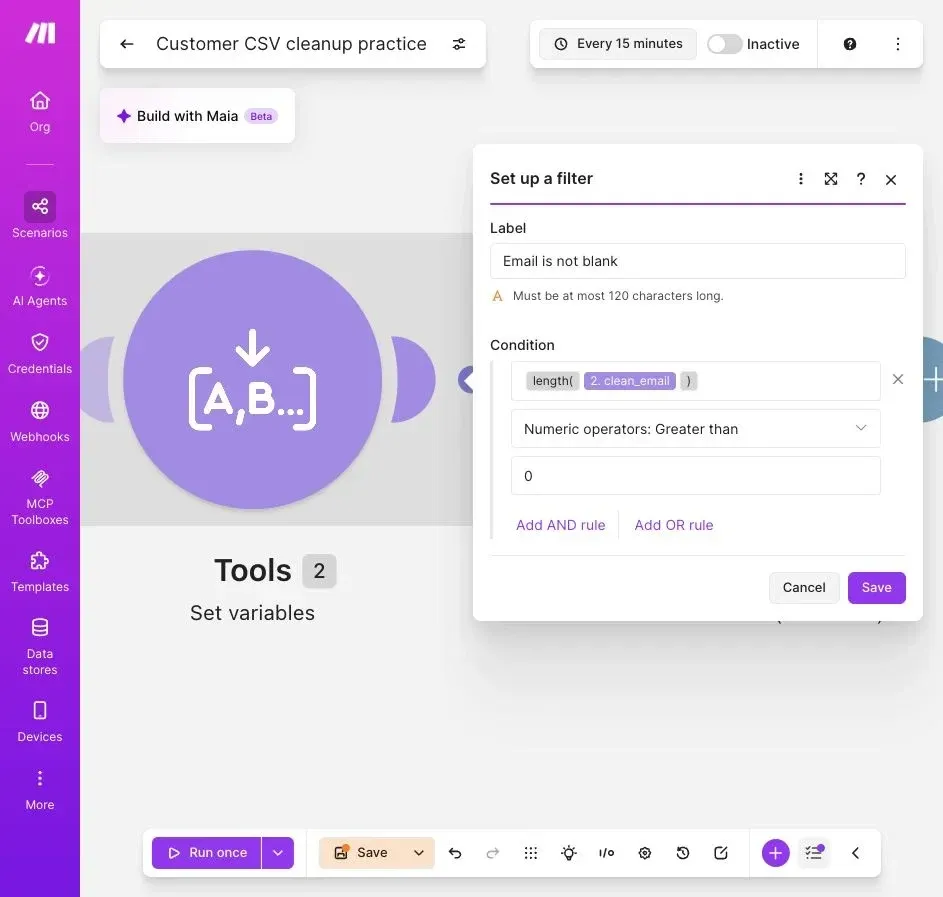Open the filter panel three-dot options menu
Screen dimensions: 943x897
tap(800, 179)
